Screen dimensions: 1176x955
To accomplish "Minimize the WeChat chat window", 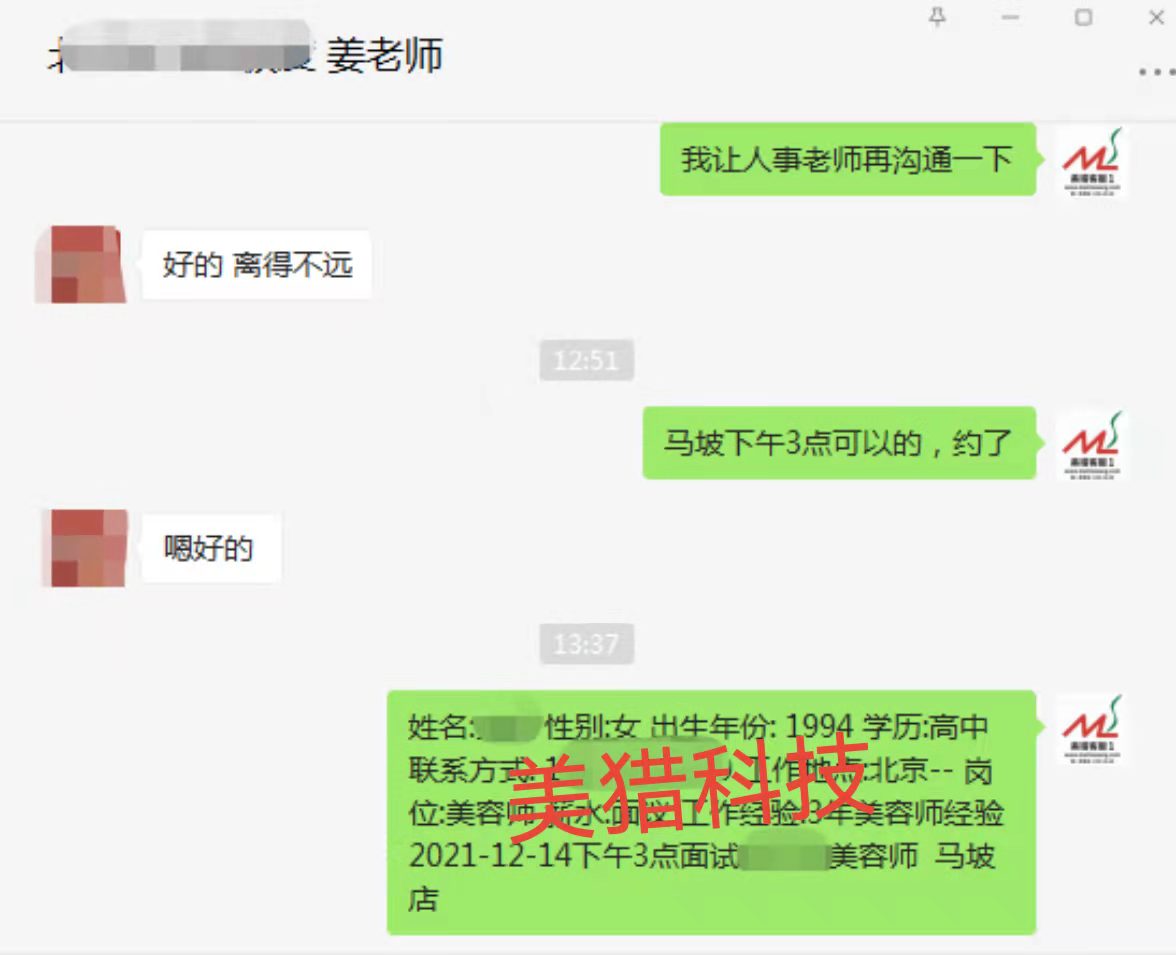I will (x=1010, y=17).
